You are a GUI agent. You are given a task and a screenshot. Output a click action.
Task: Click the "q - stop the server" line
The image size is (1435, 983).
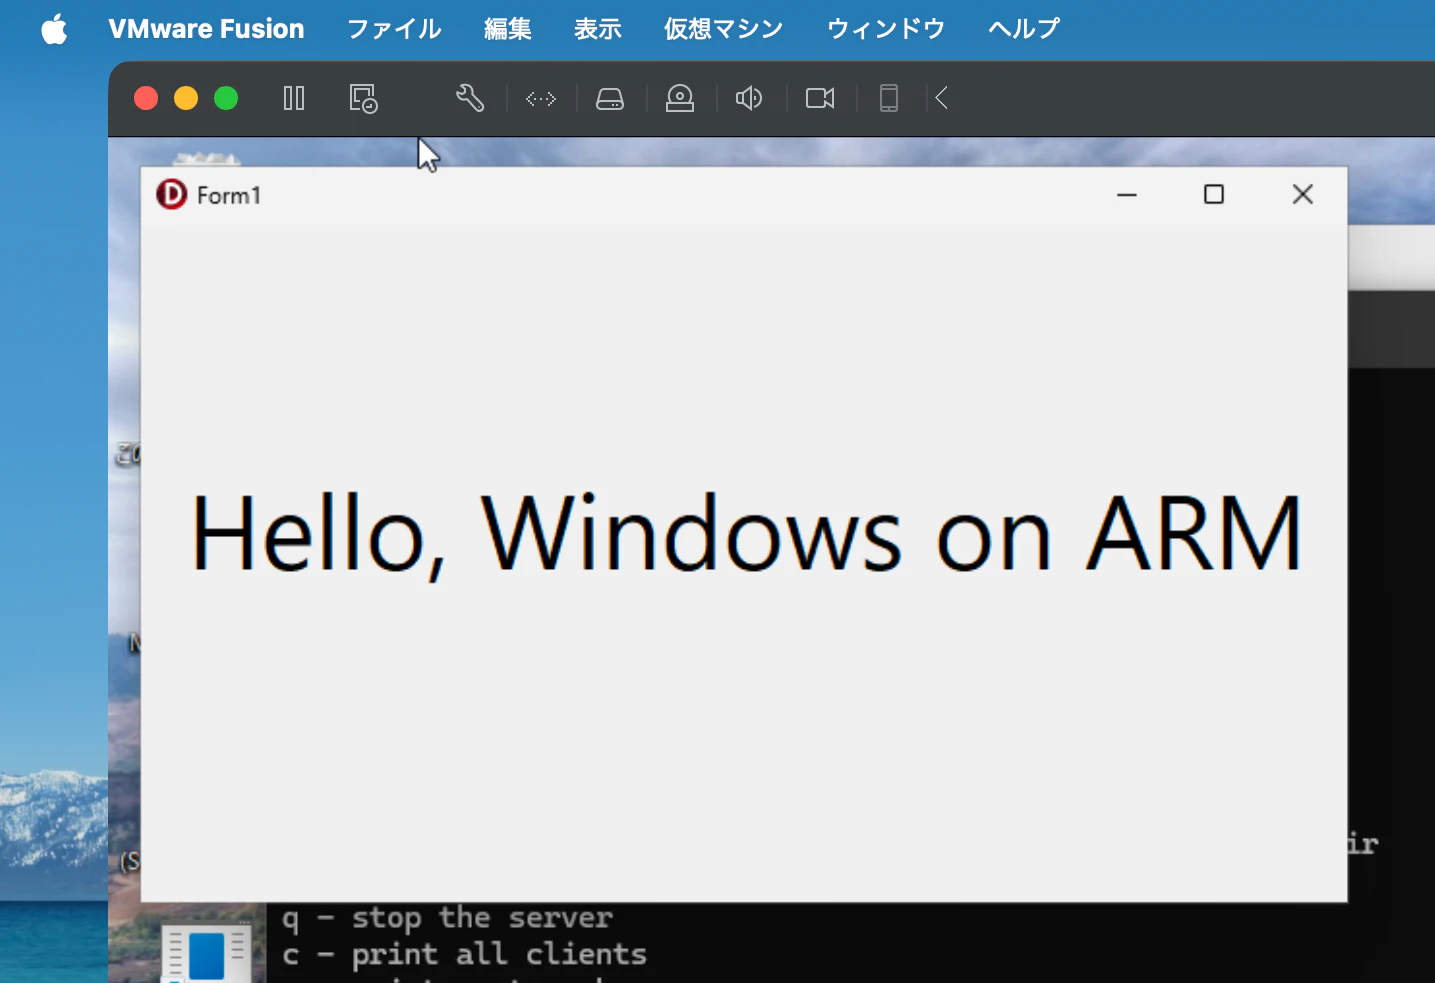coord(447,918)
